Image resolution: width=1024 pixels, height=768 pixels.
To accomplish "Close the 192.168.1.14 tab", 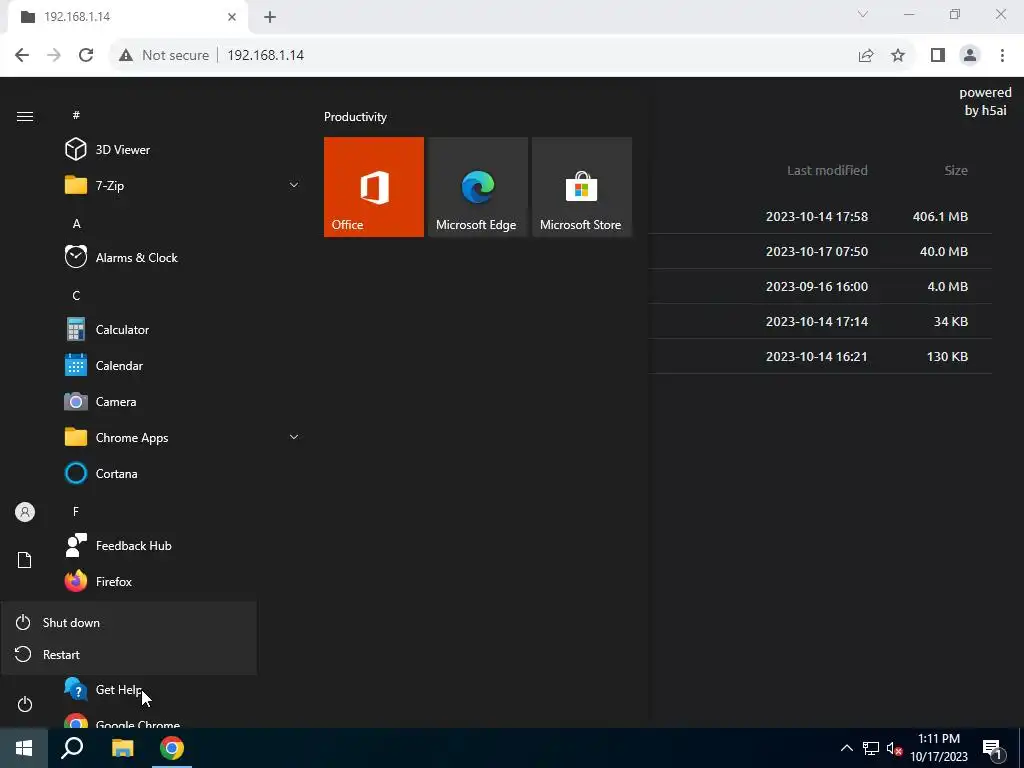I will pyautogui.click(x=232, y=17).
